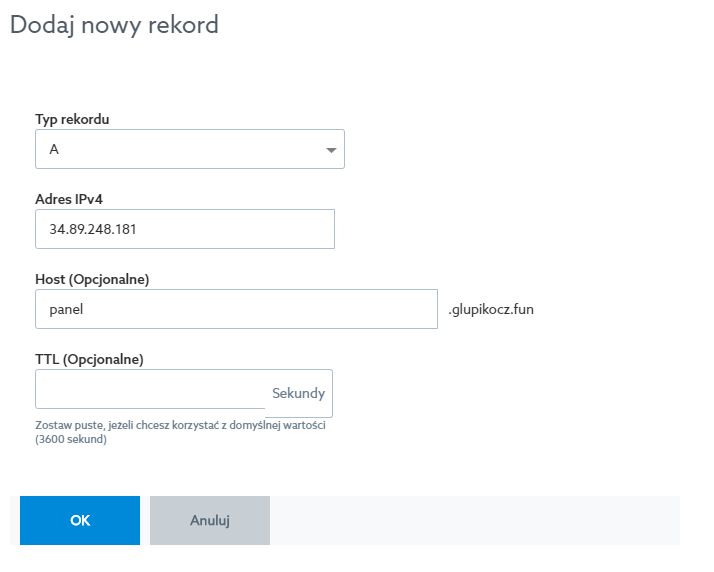Click the Host (Opcjonalne) label

point(92,278)
